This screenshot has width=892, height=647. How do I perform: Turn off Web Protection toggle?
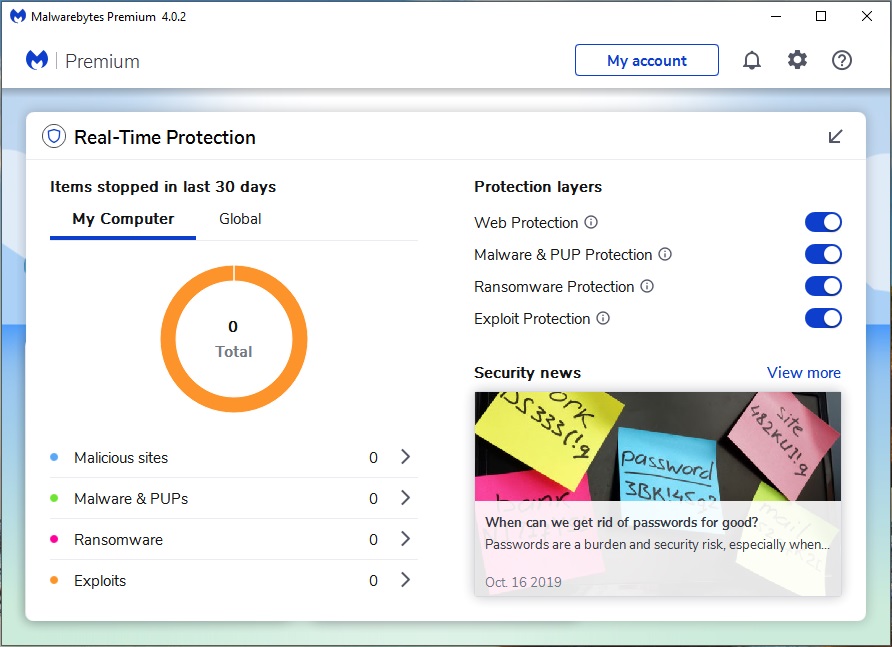tap(823, 222)
